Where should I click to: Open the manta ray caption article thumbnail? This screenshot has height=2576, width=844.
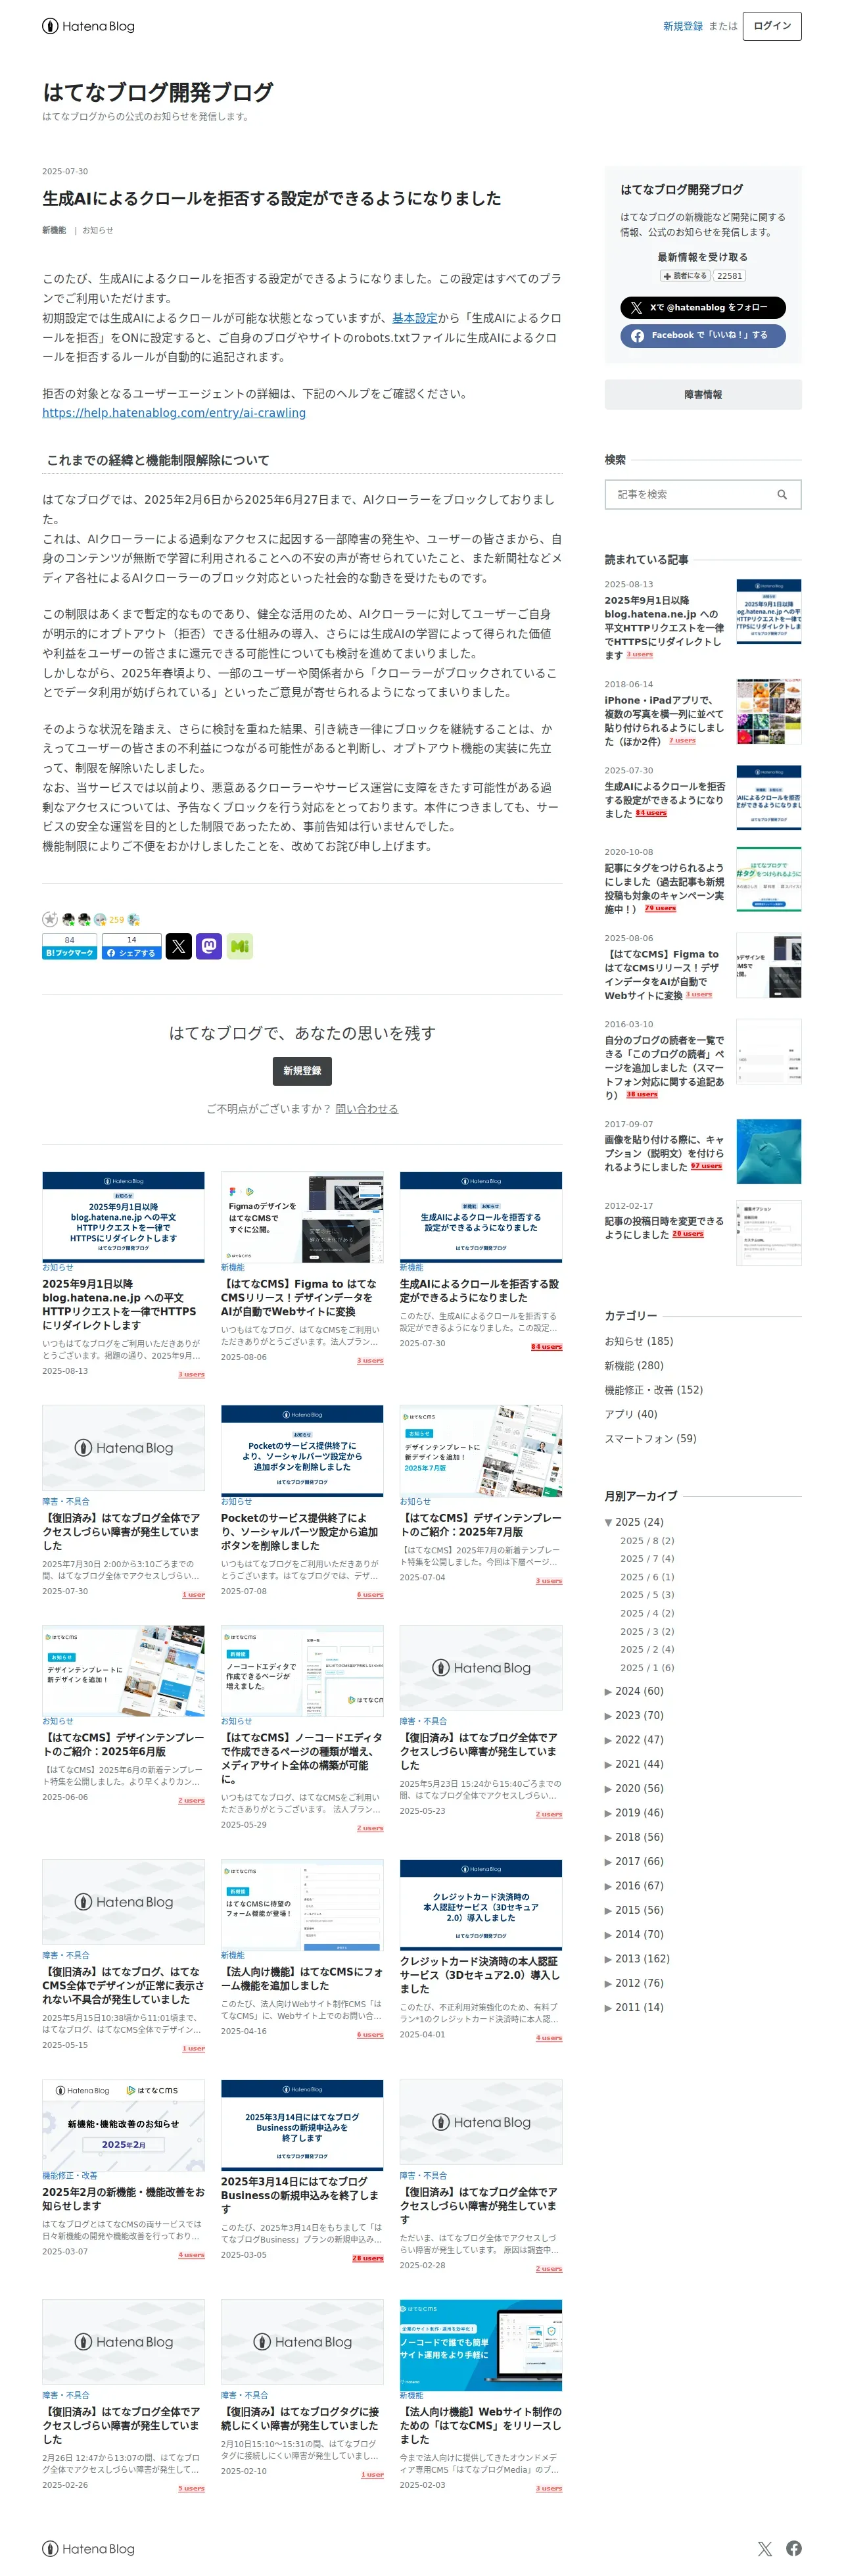click(x=768, y=1151)
